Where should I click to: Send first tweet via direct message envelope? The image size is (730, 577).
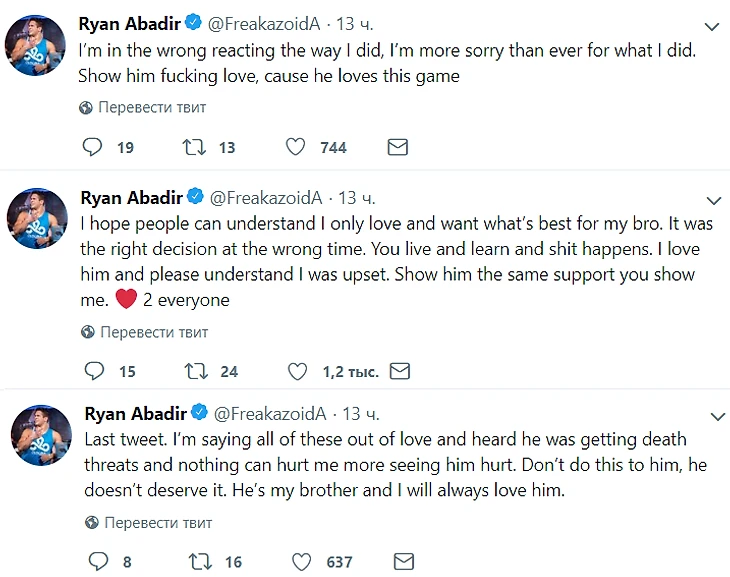(x=397, y=147)
